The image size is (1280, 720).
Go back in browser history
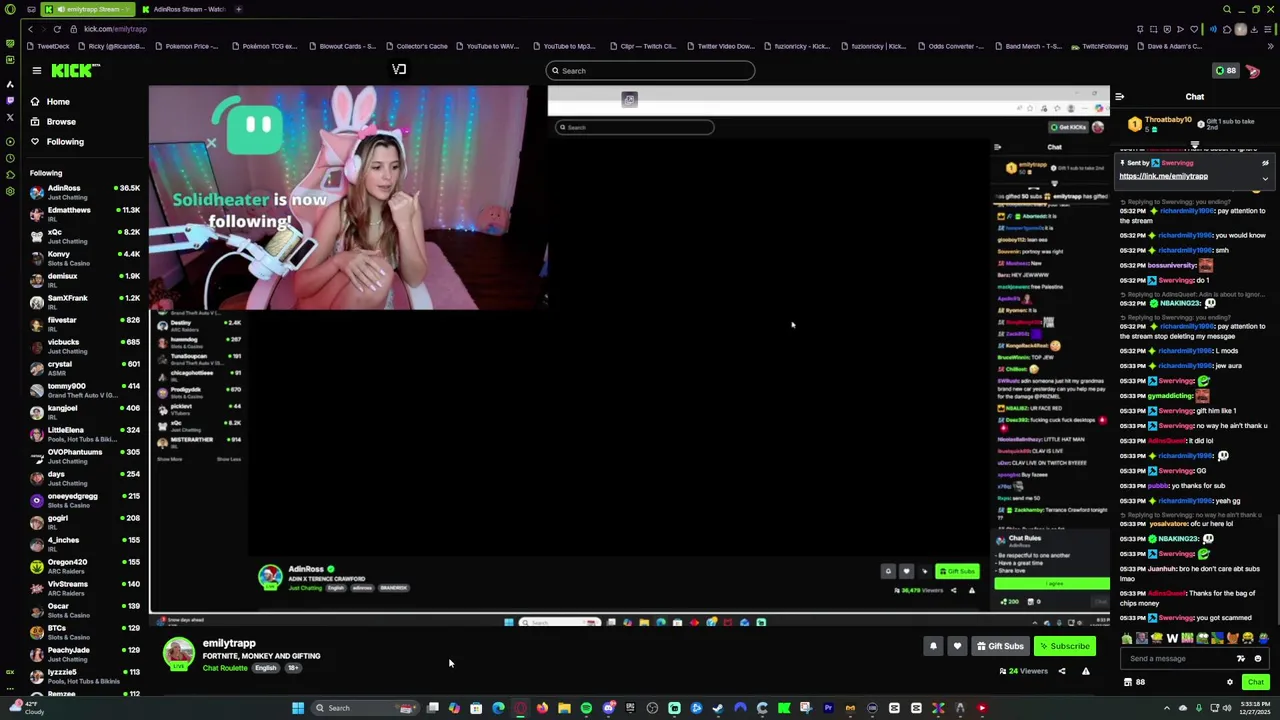tap(30, 29)
